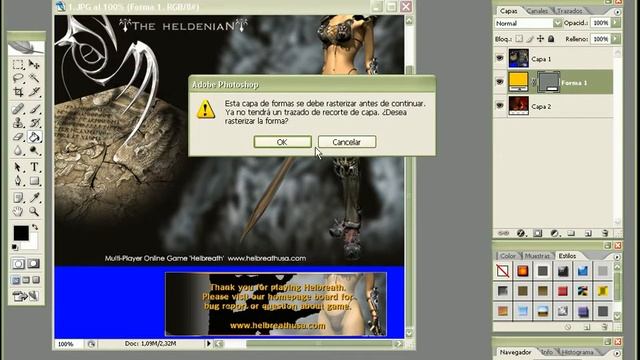The height and width of the screenshot is (360, 640).
Task: Reset default foreground and background colors
Action: 15,247
